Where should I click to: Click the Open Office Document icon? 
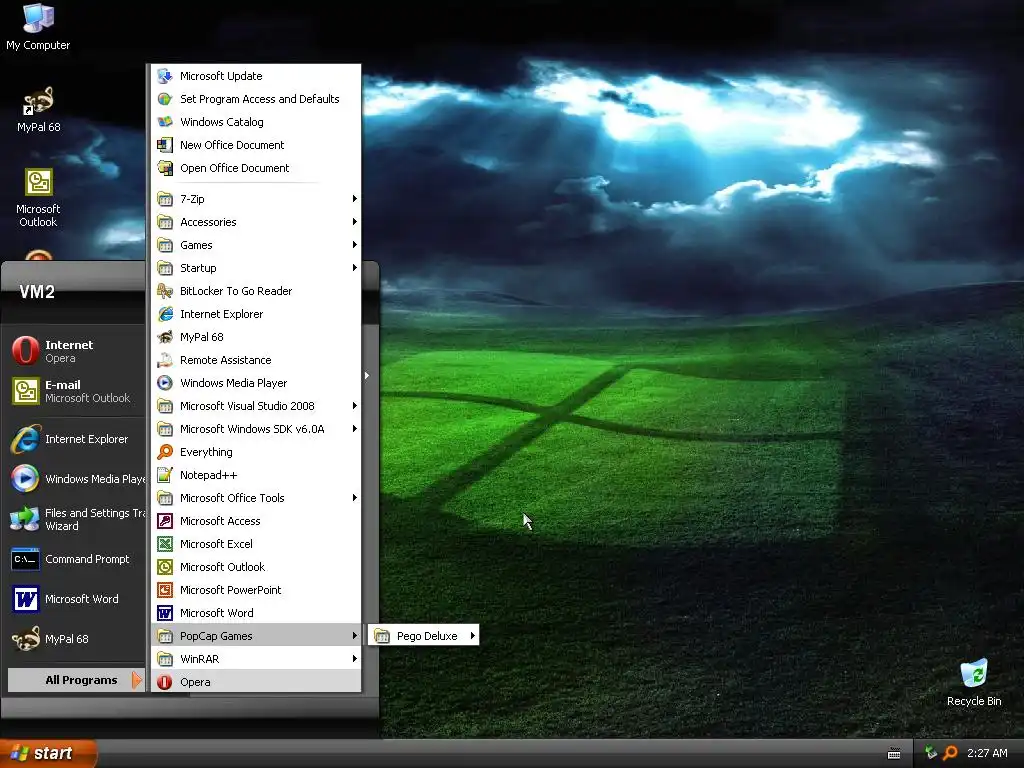coord(165,168)
